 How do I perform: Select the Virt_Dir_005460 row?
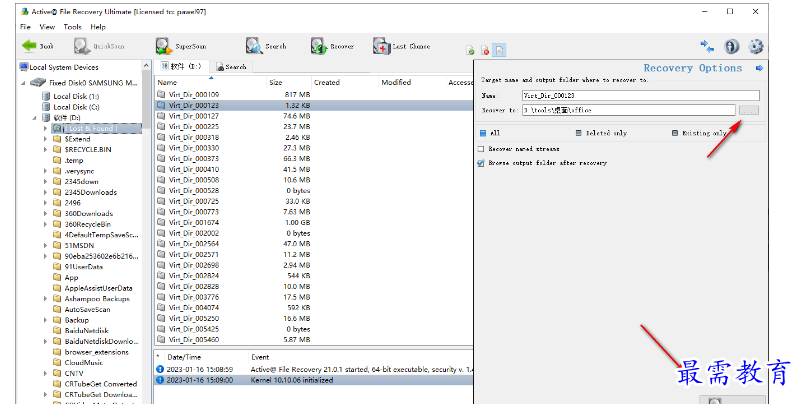[313, 339]
